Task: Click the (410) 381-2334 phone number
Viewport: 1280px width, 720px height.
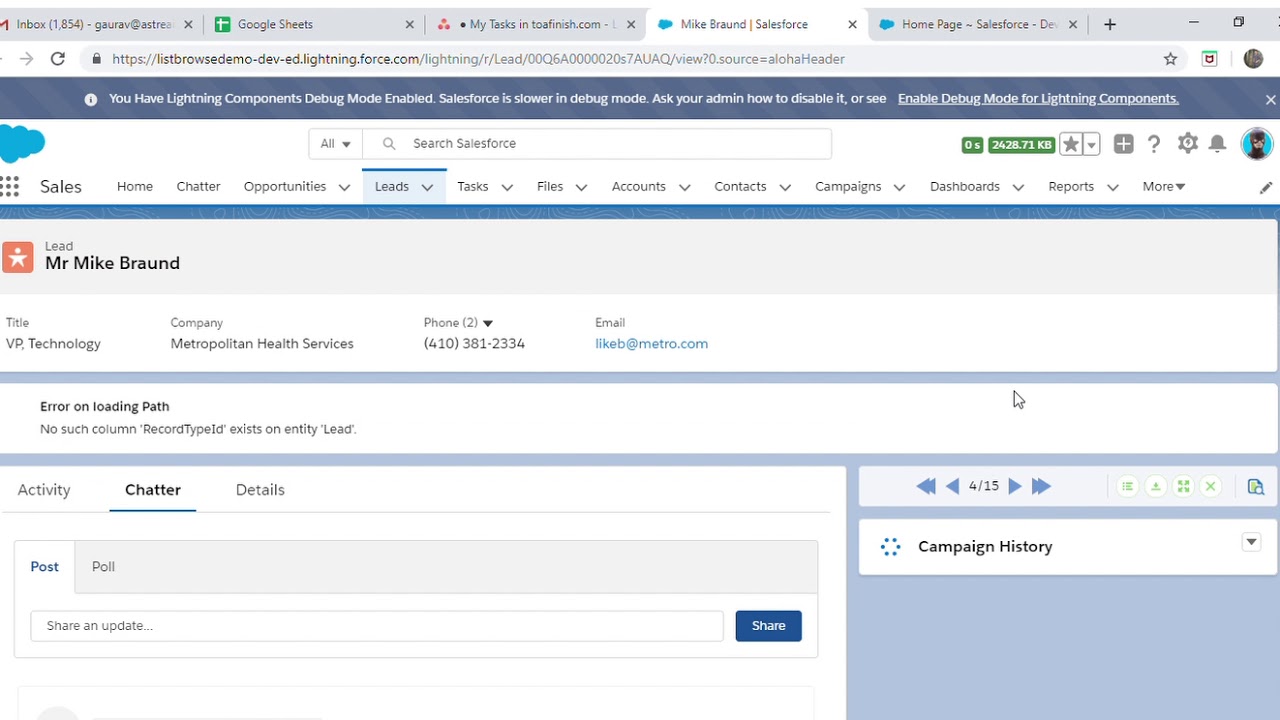Action: (x=474, y=343)
